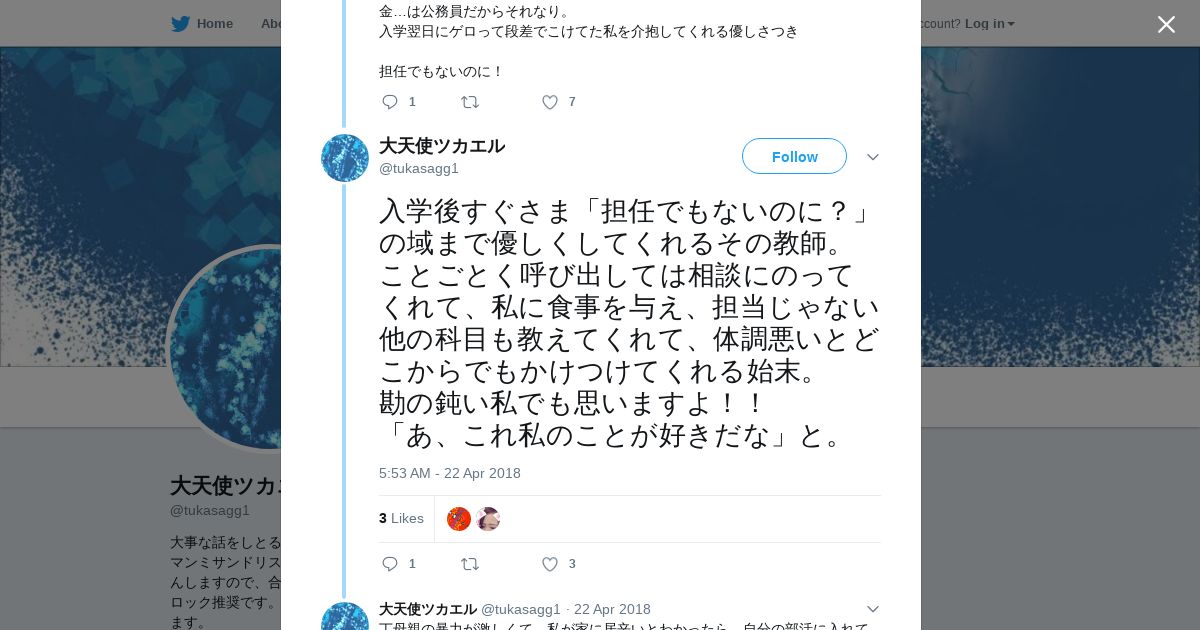The width and height of the screenshot is (1200, 630).
Task: Like the main tweet with 3 likes
Action: click(x=550, y=564)
